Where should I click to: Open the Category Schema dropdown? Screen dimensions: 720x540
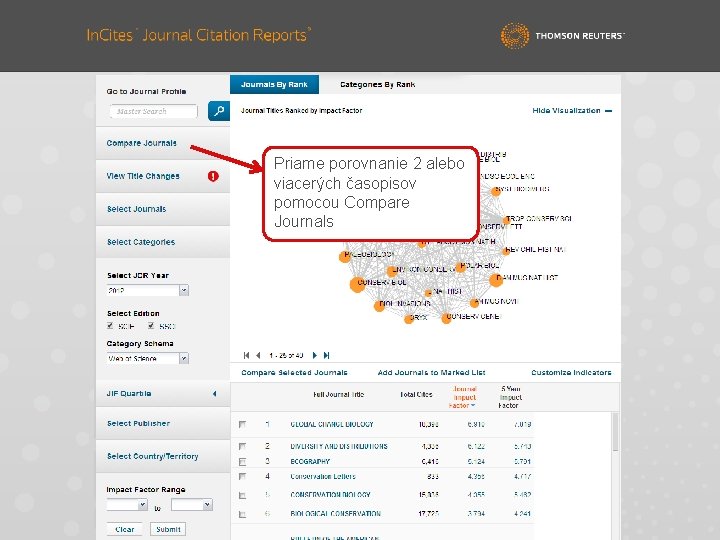click(x=184, y=358)
